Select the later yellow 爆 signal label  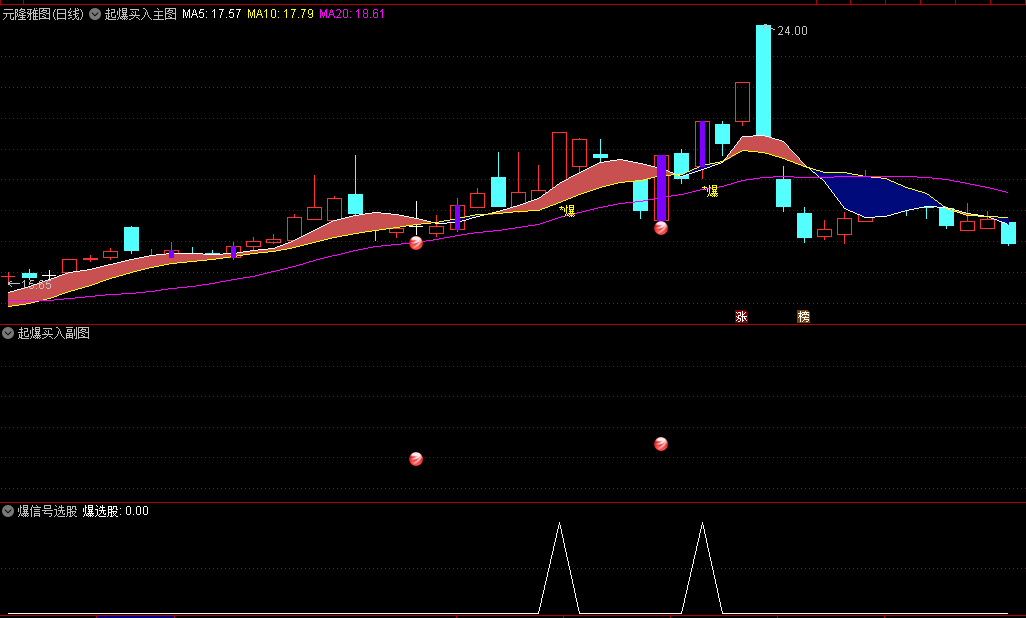click(711, 191)
